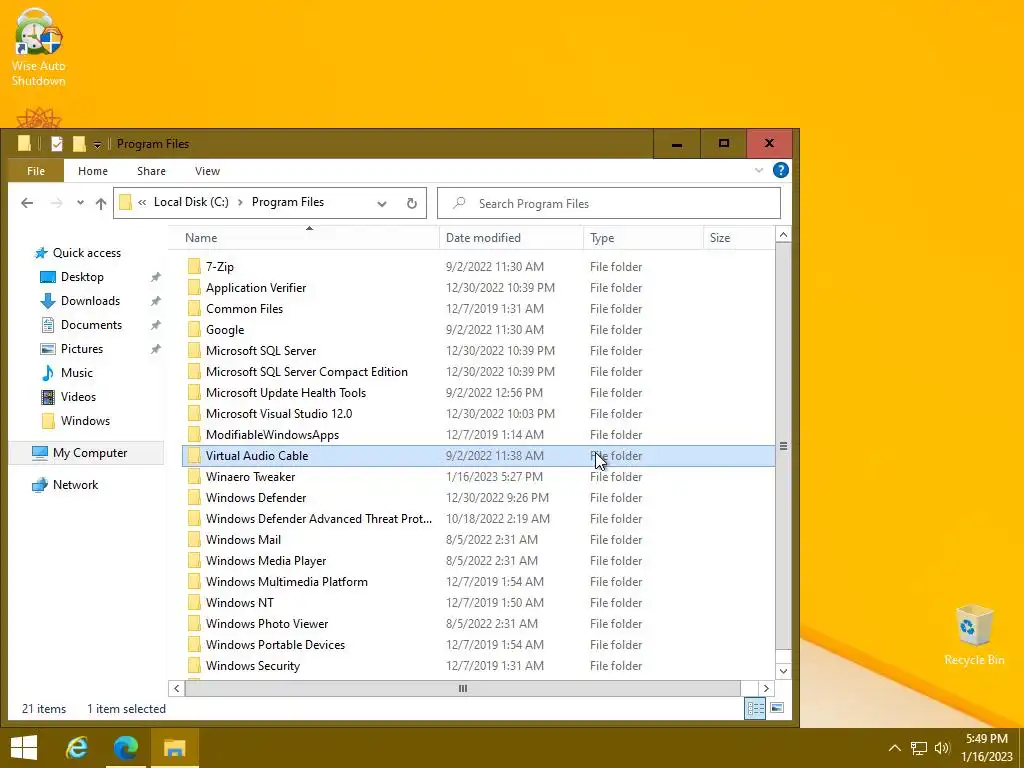This screenshot has width=1024, height=768.
Task: Open Documents in the navigation pane
Action: [91, 325]
